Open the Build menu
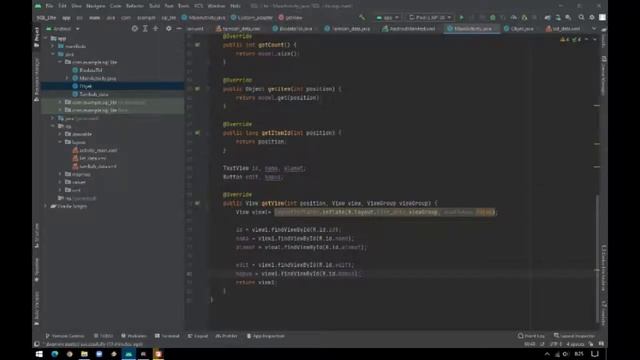The width and height of the screenshot is (640, 360). (155, 6)
